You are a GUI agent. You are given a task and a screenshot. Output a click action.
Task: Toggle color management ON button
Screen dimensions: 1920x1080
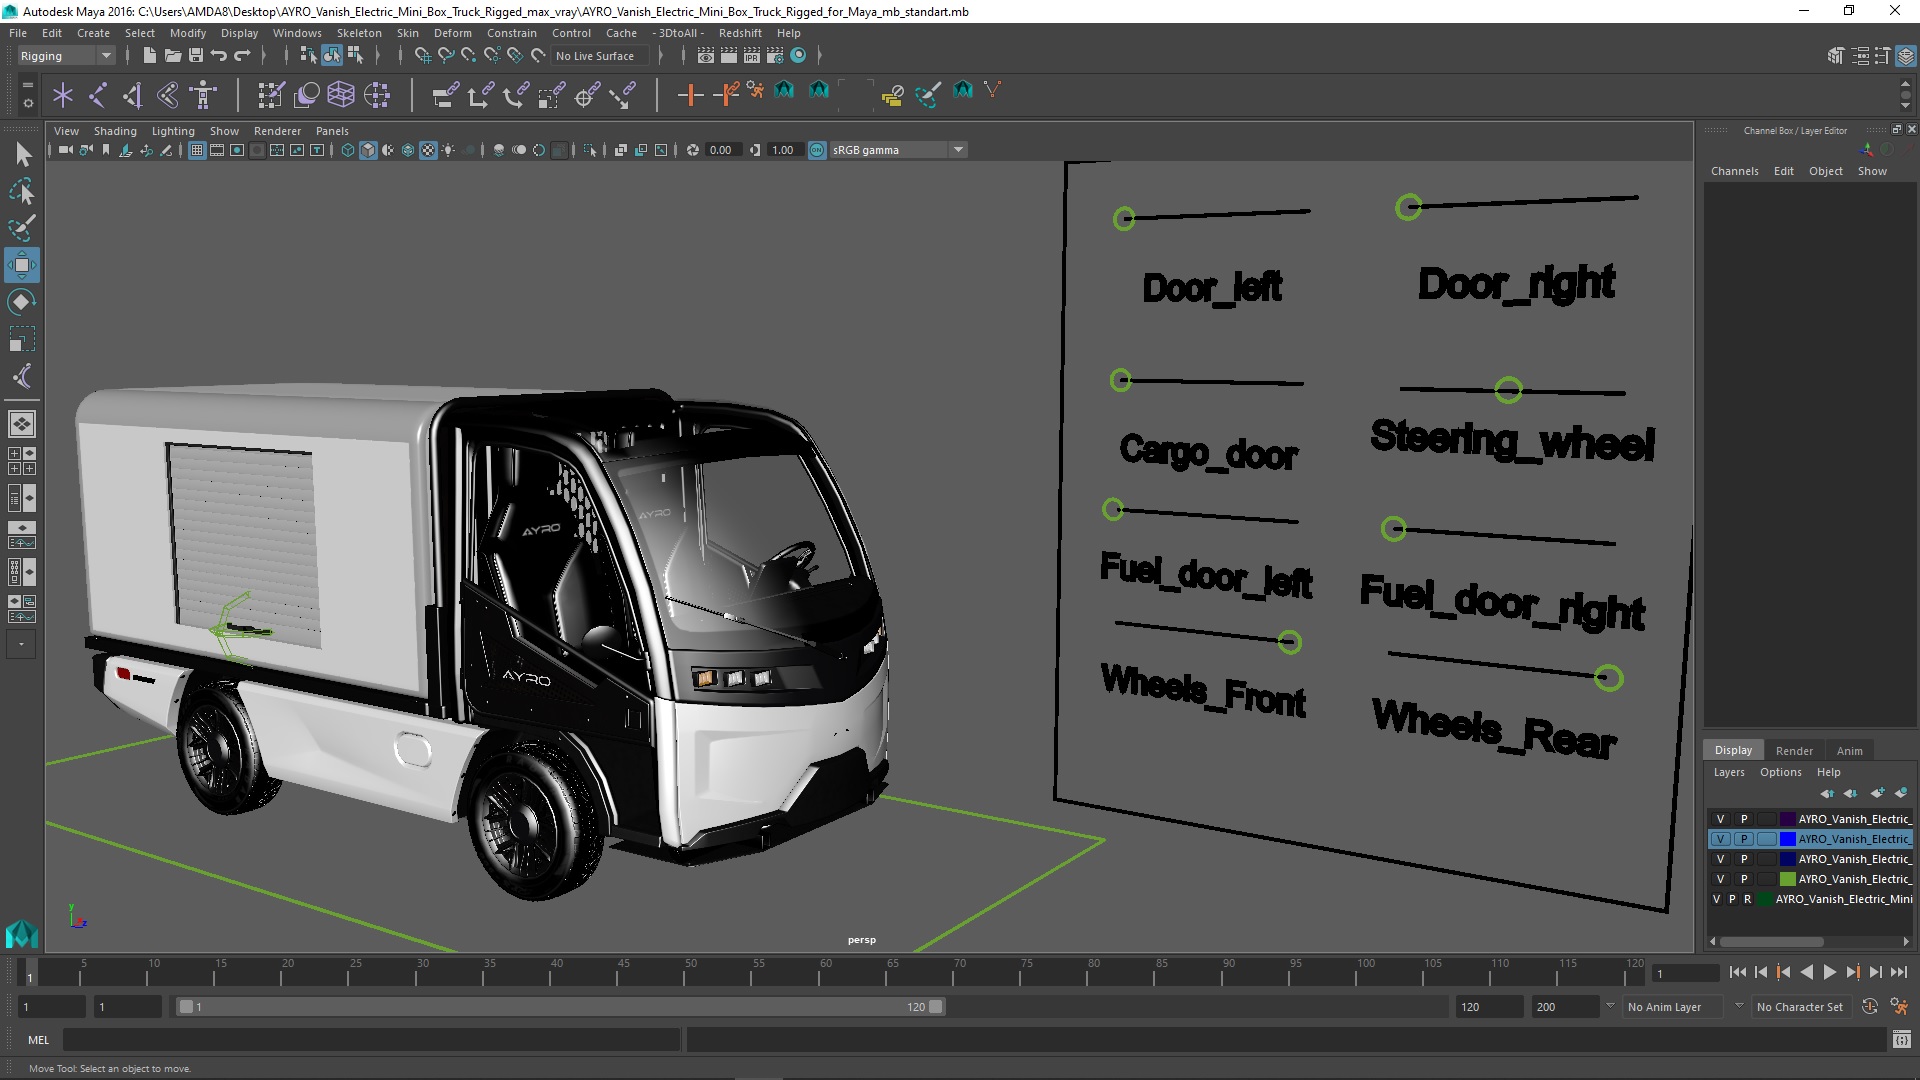817,150
